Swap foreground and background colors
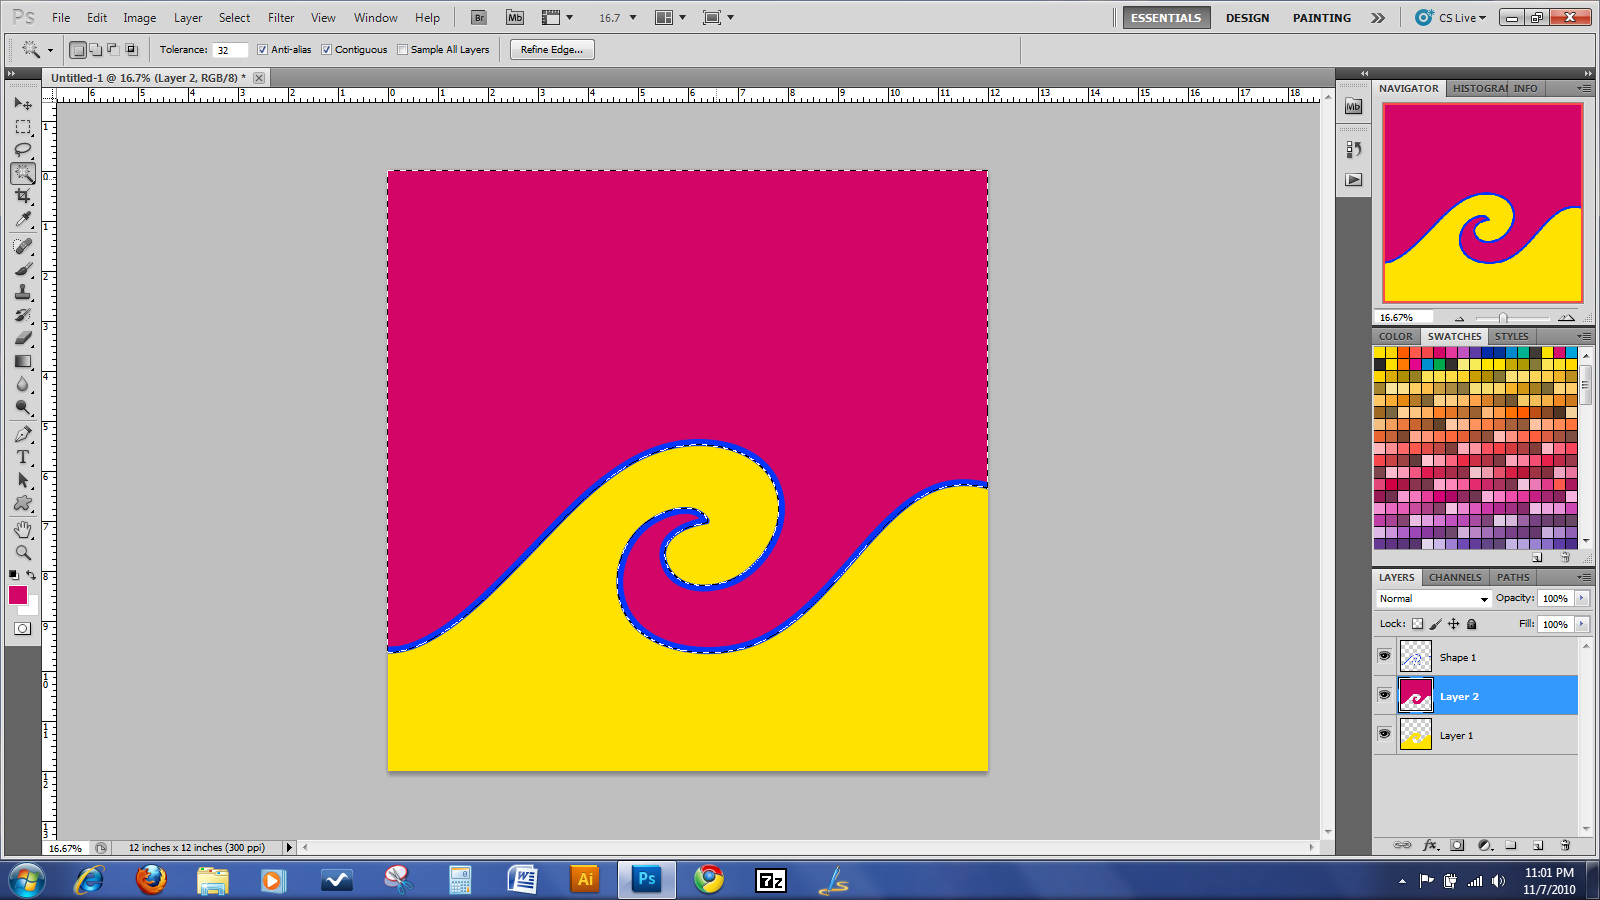1600x900 pixels. tap(31, 575)
